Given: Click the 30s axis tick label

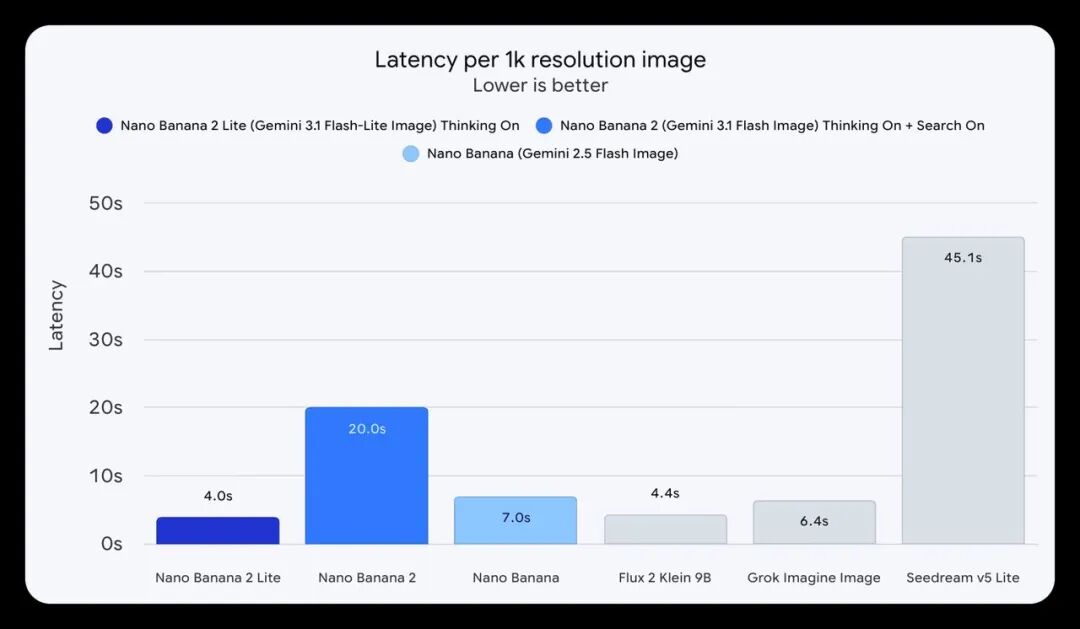Looking at the screenshot, I should pyautogui.click(x=105, y=340).
